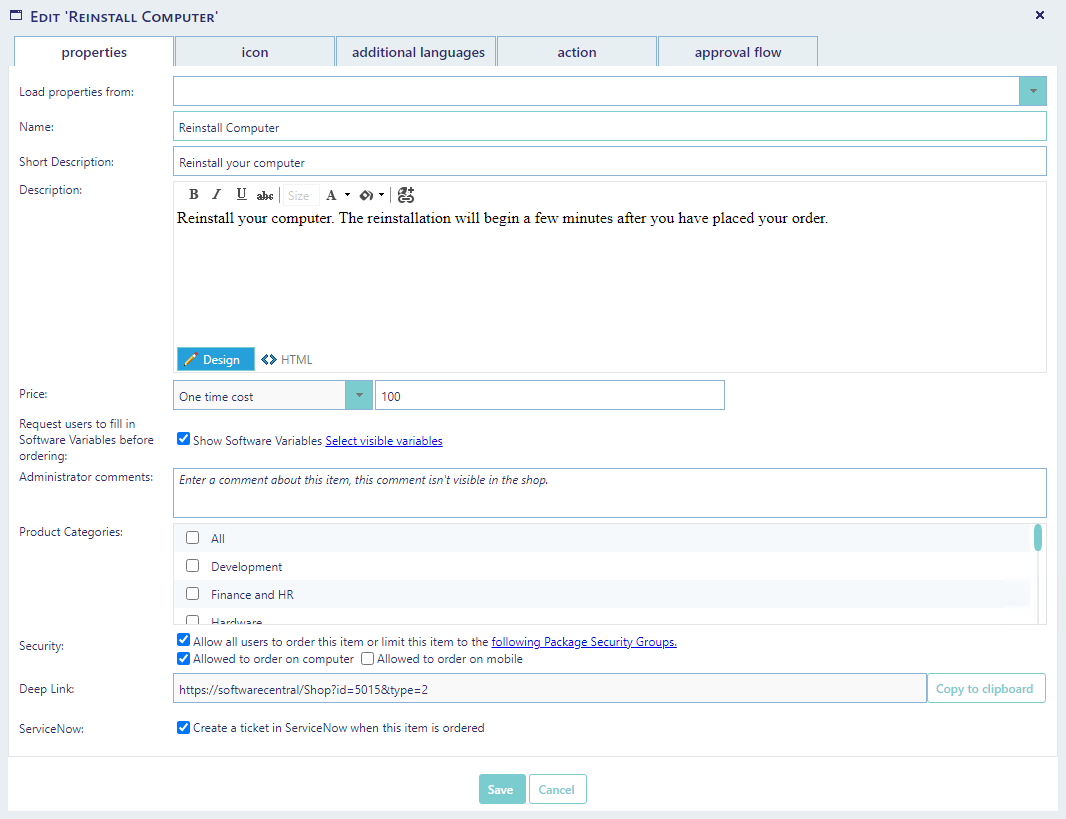Expand the One time cost price dropdown

pyautogui.click(x=358, y=396)
